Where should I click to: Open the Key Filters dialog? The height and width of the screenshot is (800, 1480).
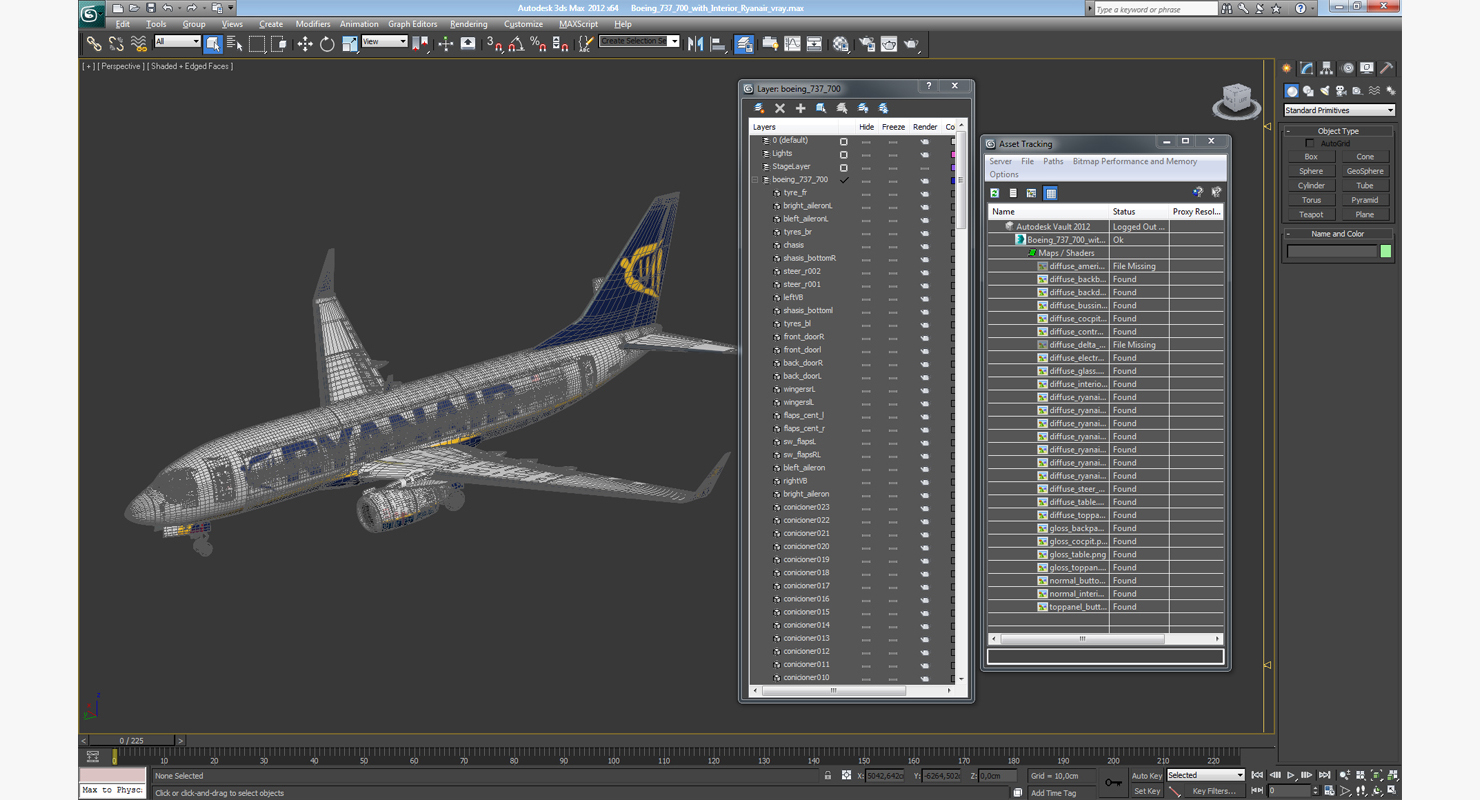tap(1213, 791)
